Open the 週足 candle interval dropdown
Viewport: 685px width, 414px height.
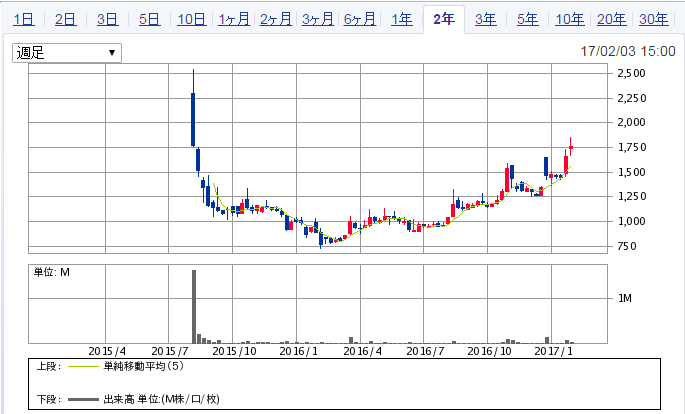67,53
